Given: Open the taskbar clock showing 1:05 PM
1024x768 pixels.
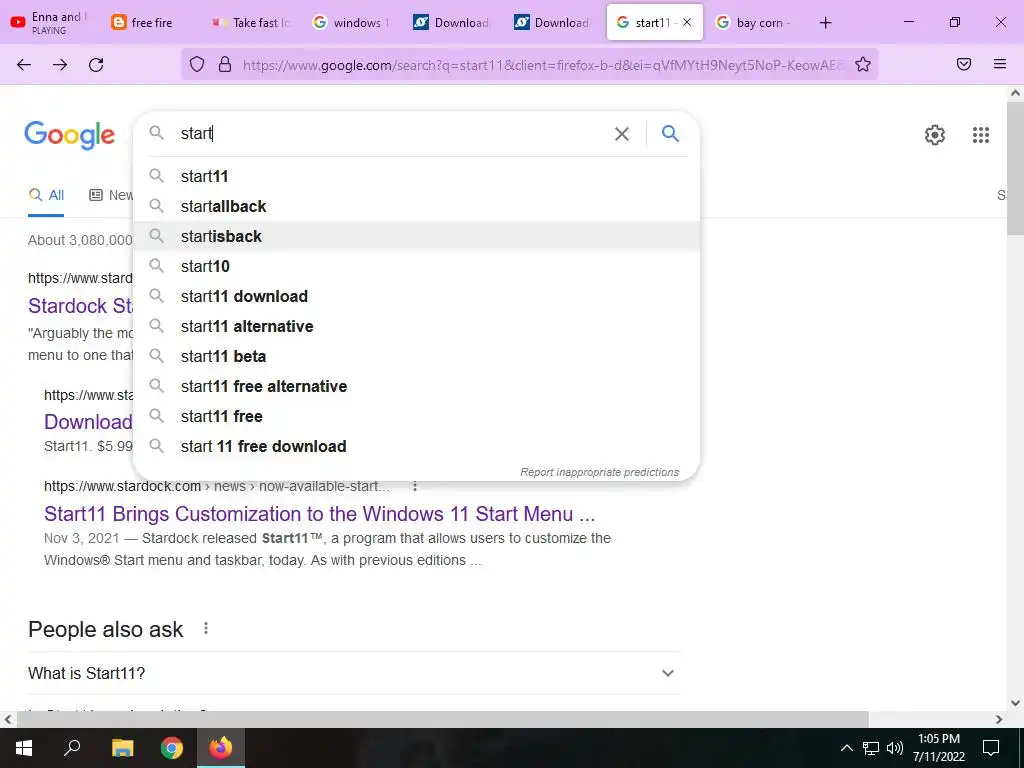Looking at the screenshot, I should pyautogui.click(x=938, y=748).
